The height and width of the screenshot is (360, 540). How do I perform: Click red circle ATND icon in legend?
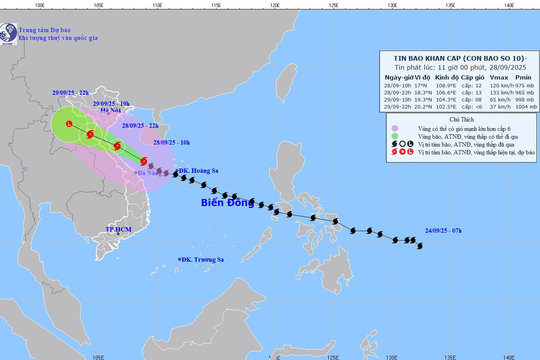[402, 152]
